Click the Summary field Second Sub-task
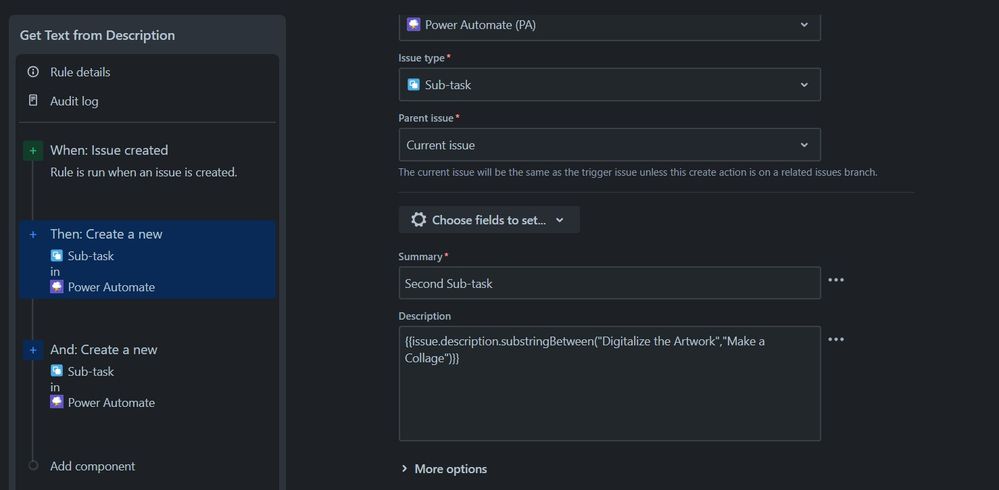 tap(610, 283)
